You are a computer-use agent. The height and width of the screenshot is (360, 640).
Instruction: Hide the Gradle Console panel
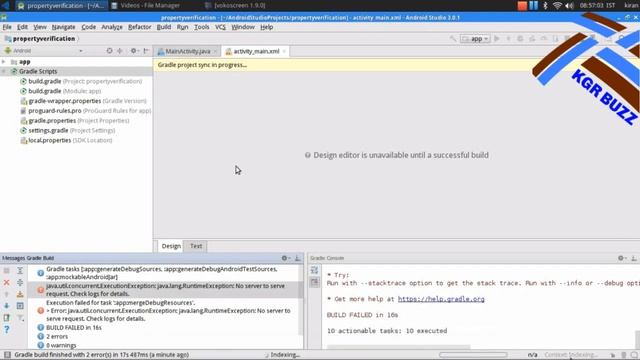(x=634, y=258)
